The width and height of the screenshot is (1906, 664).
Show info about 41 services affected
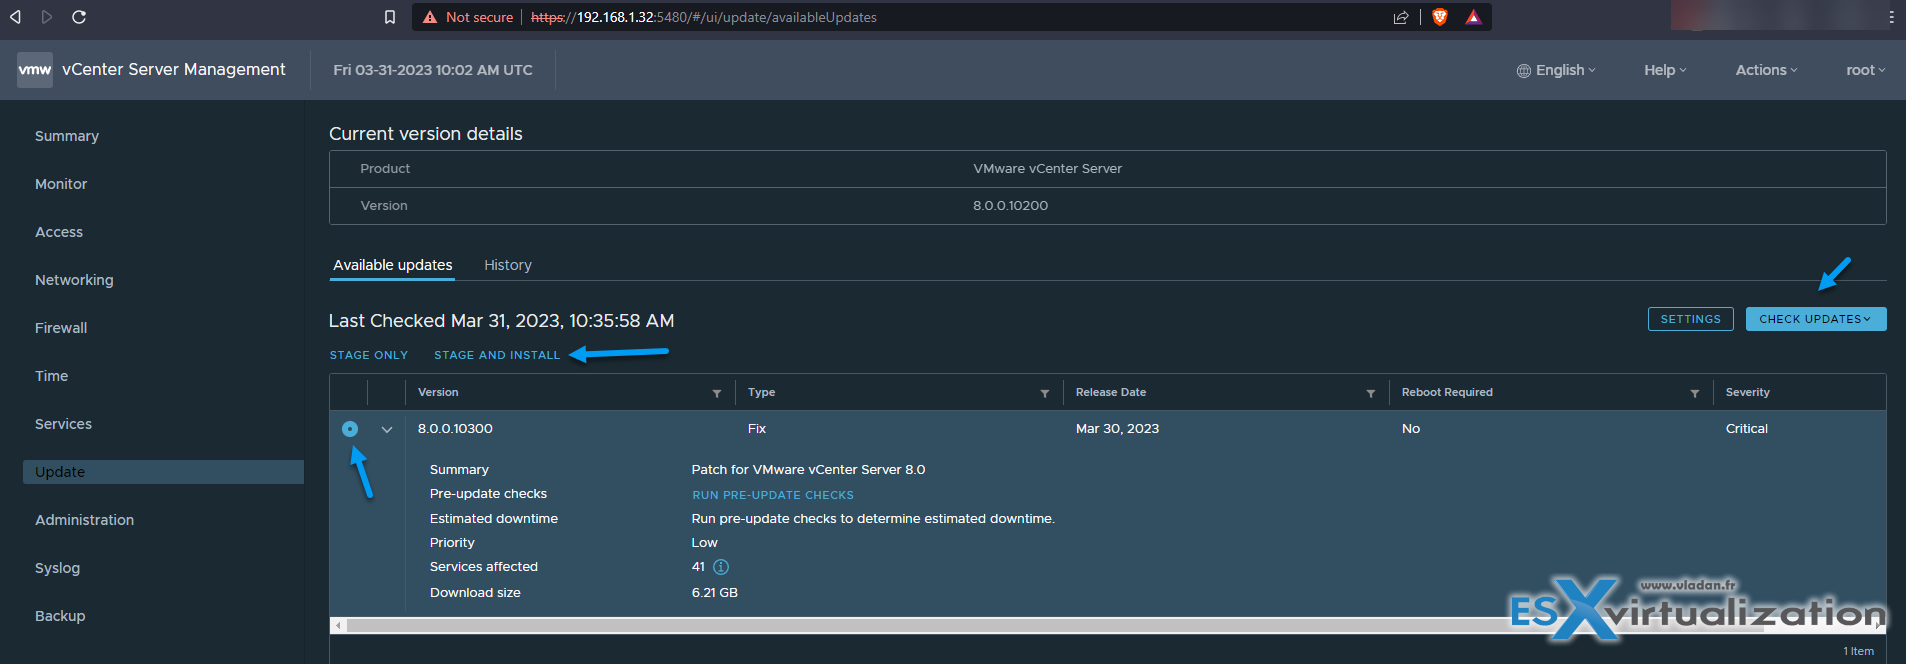721,567
